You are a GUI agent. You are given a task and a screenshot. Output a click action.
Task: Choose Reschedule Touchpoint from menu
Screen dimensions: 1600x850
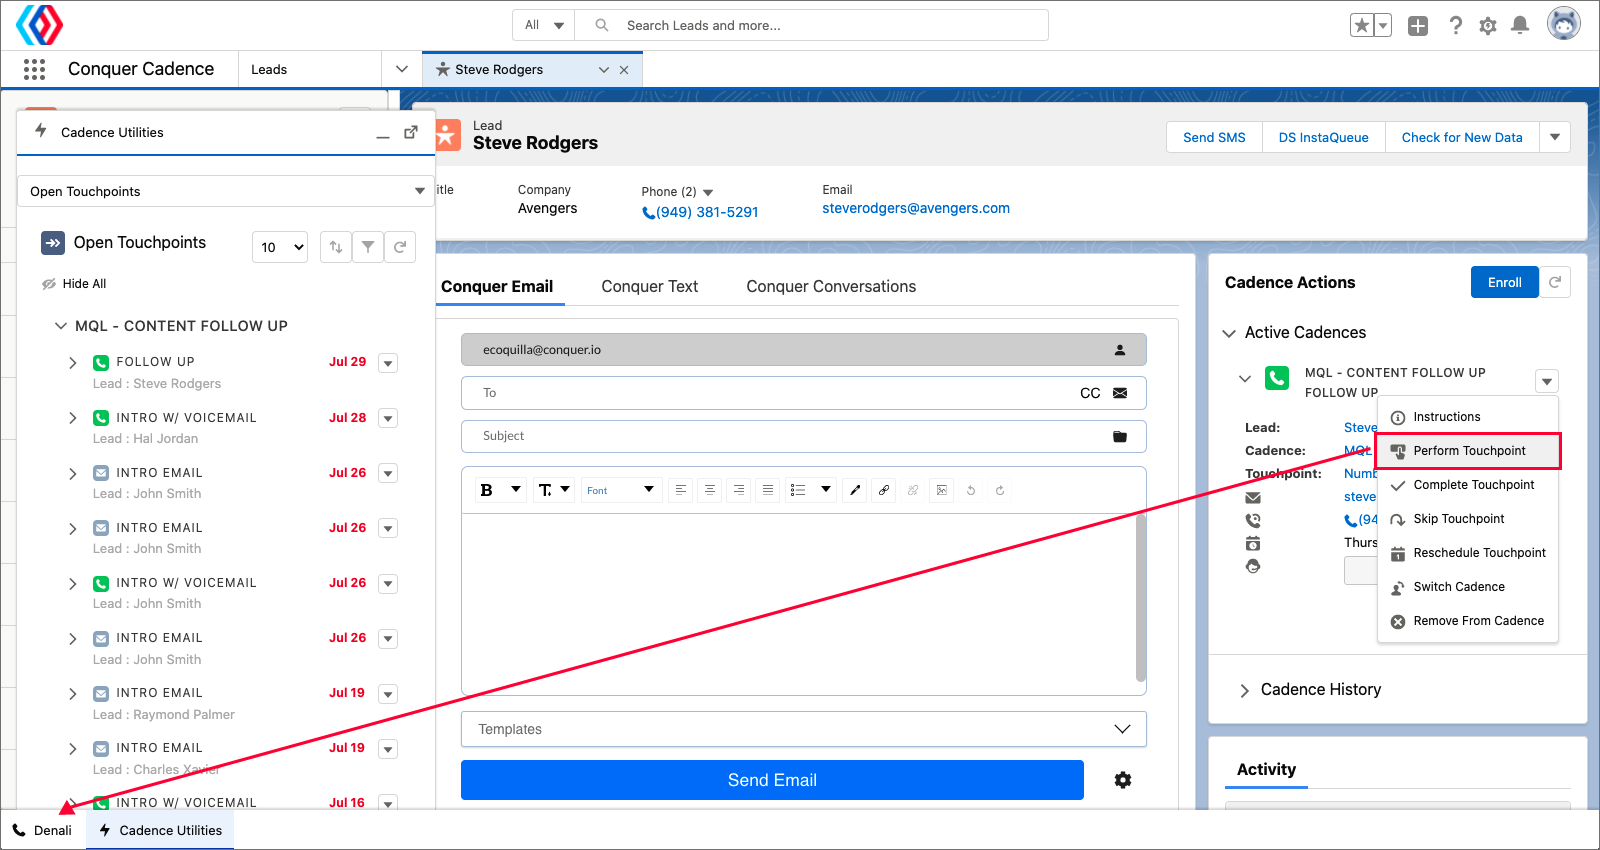pyautogui.click(x=1468, y=553)
